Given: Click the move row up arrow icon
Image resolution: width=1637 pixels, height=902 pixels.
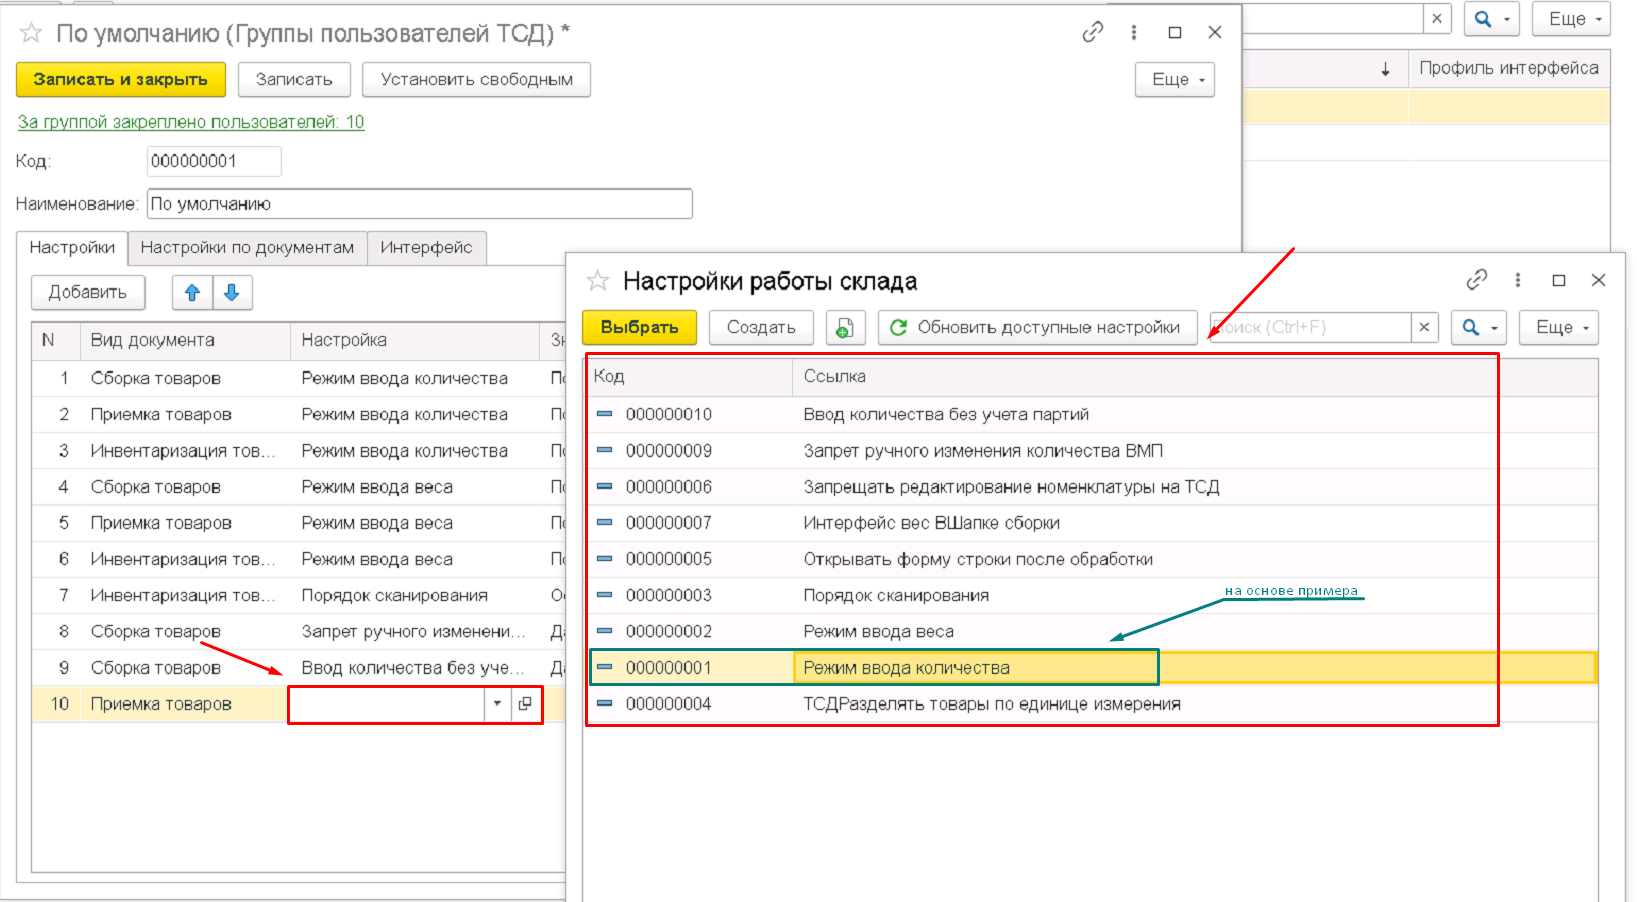Looking at the screenshot, I should pyautogui.click(x=192, y=292).
